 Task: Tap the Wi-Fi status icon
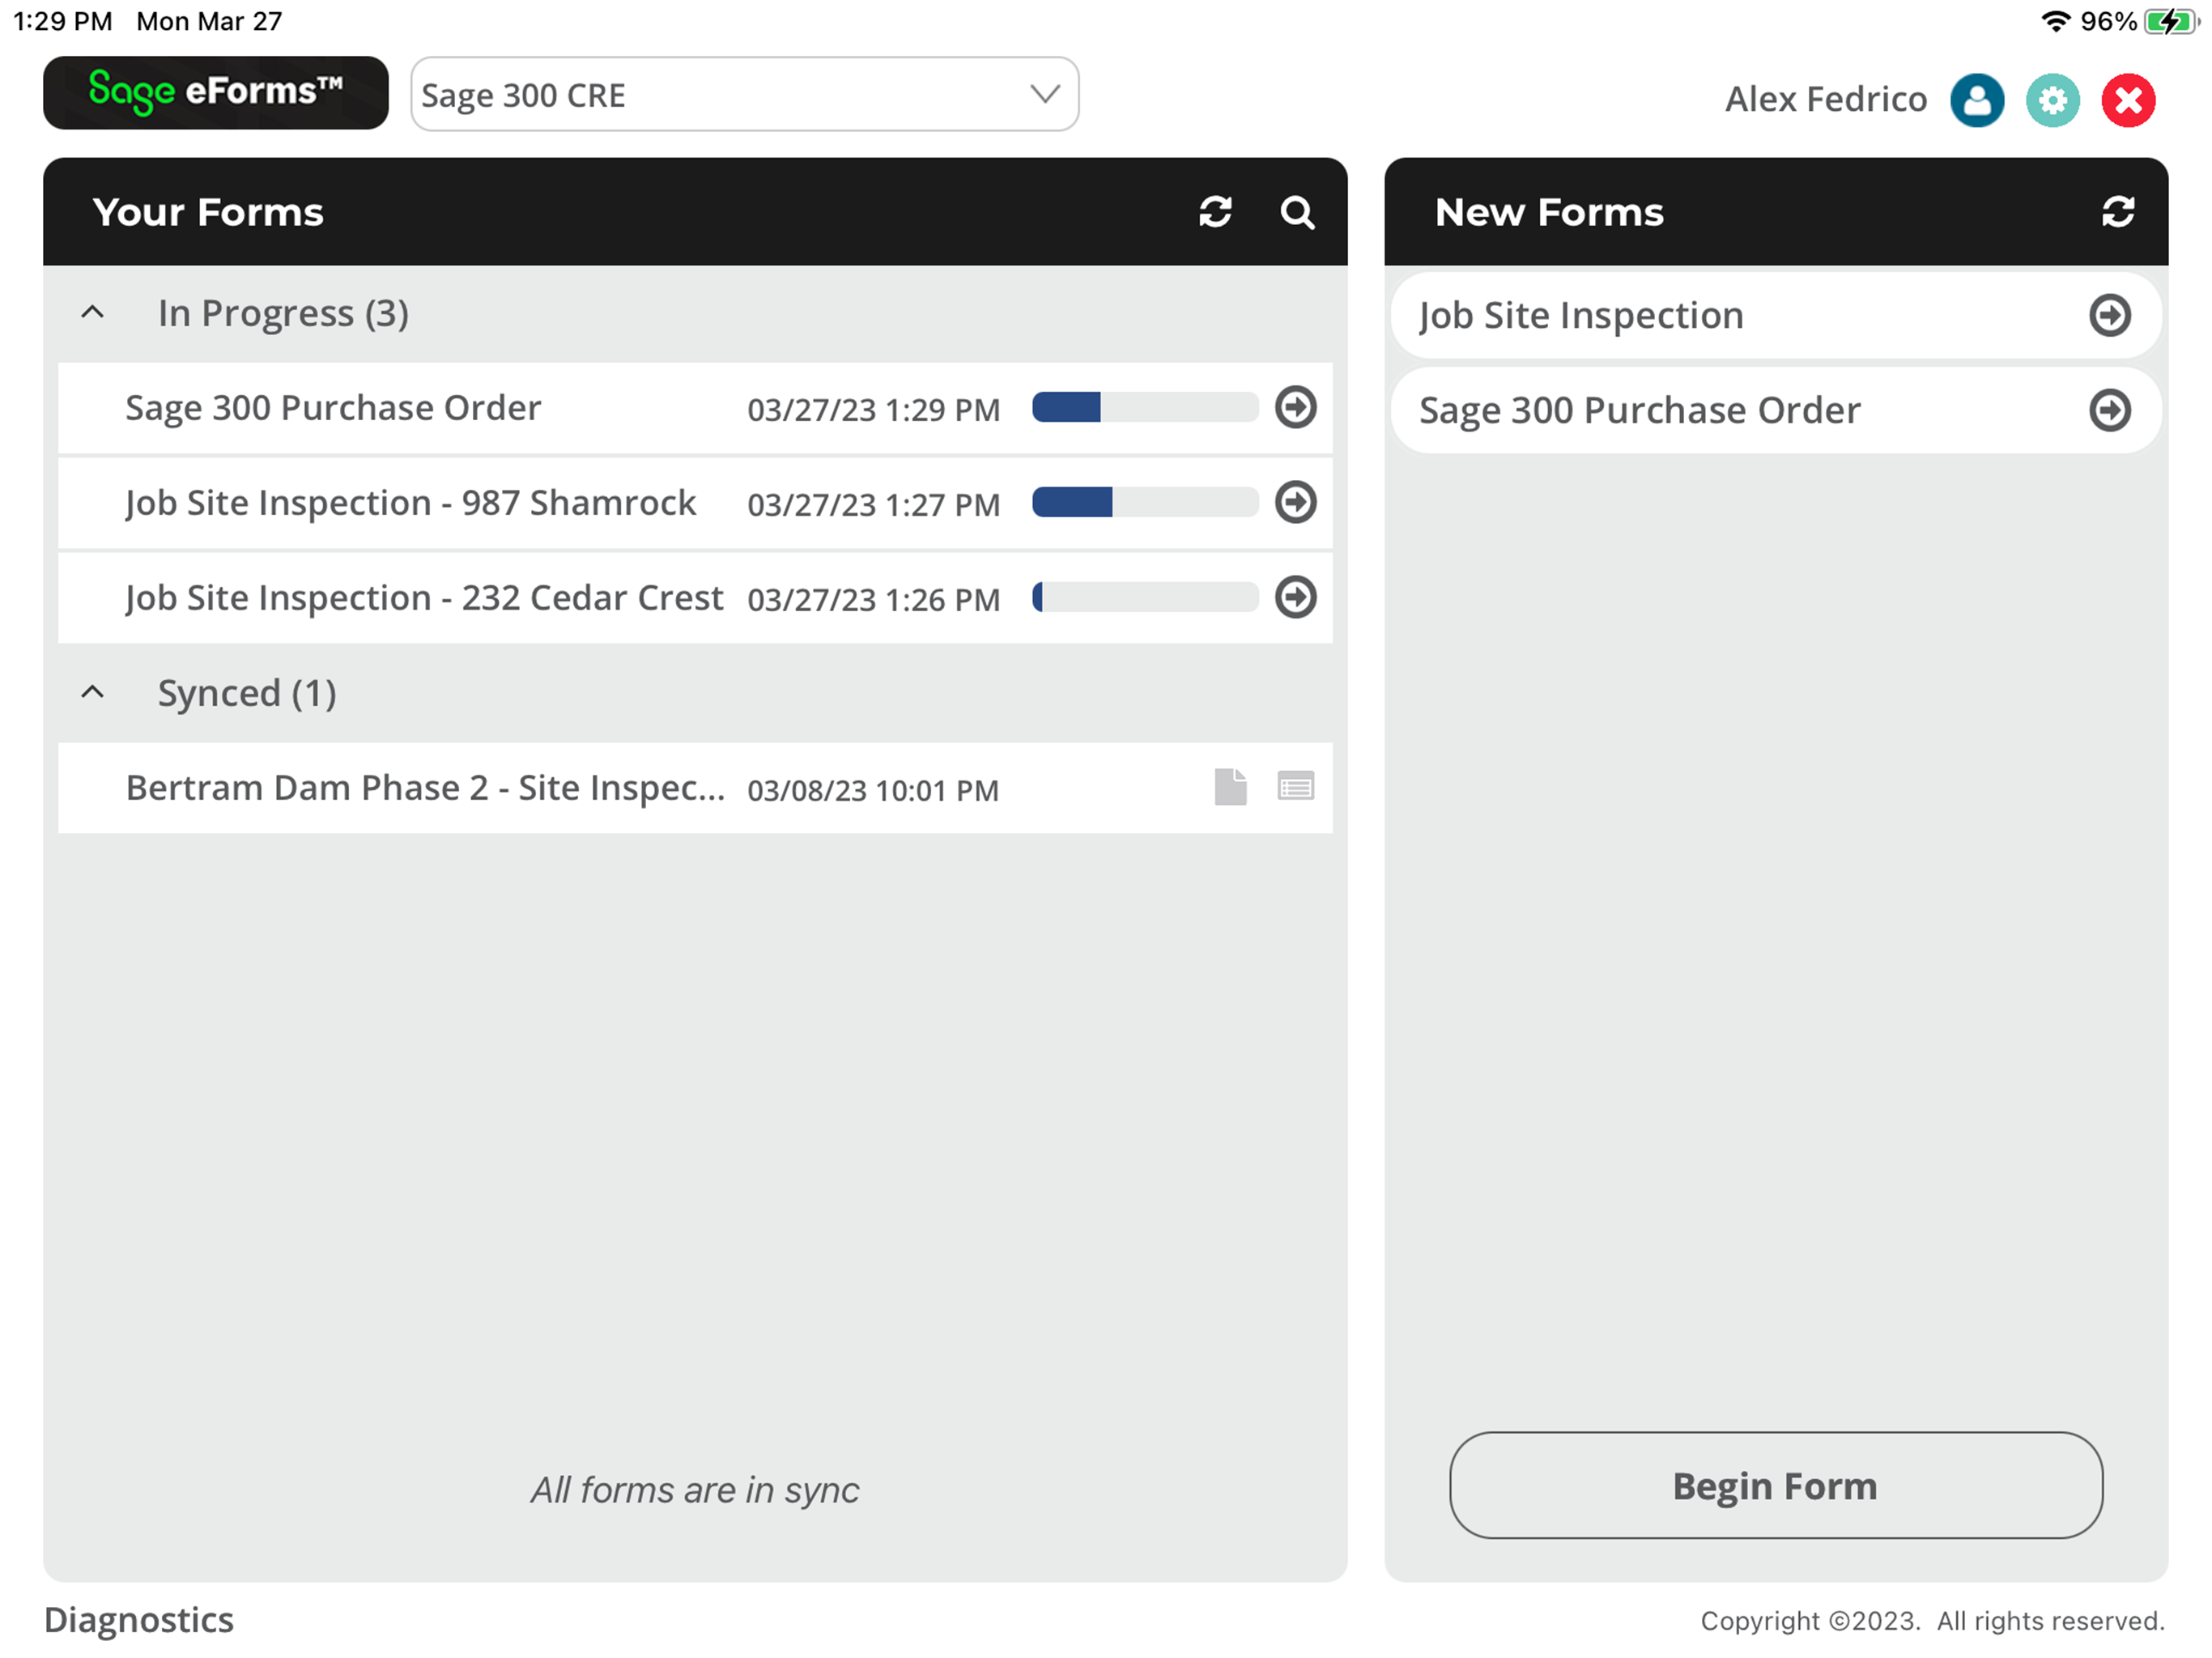click(x=2055, y=21)
